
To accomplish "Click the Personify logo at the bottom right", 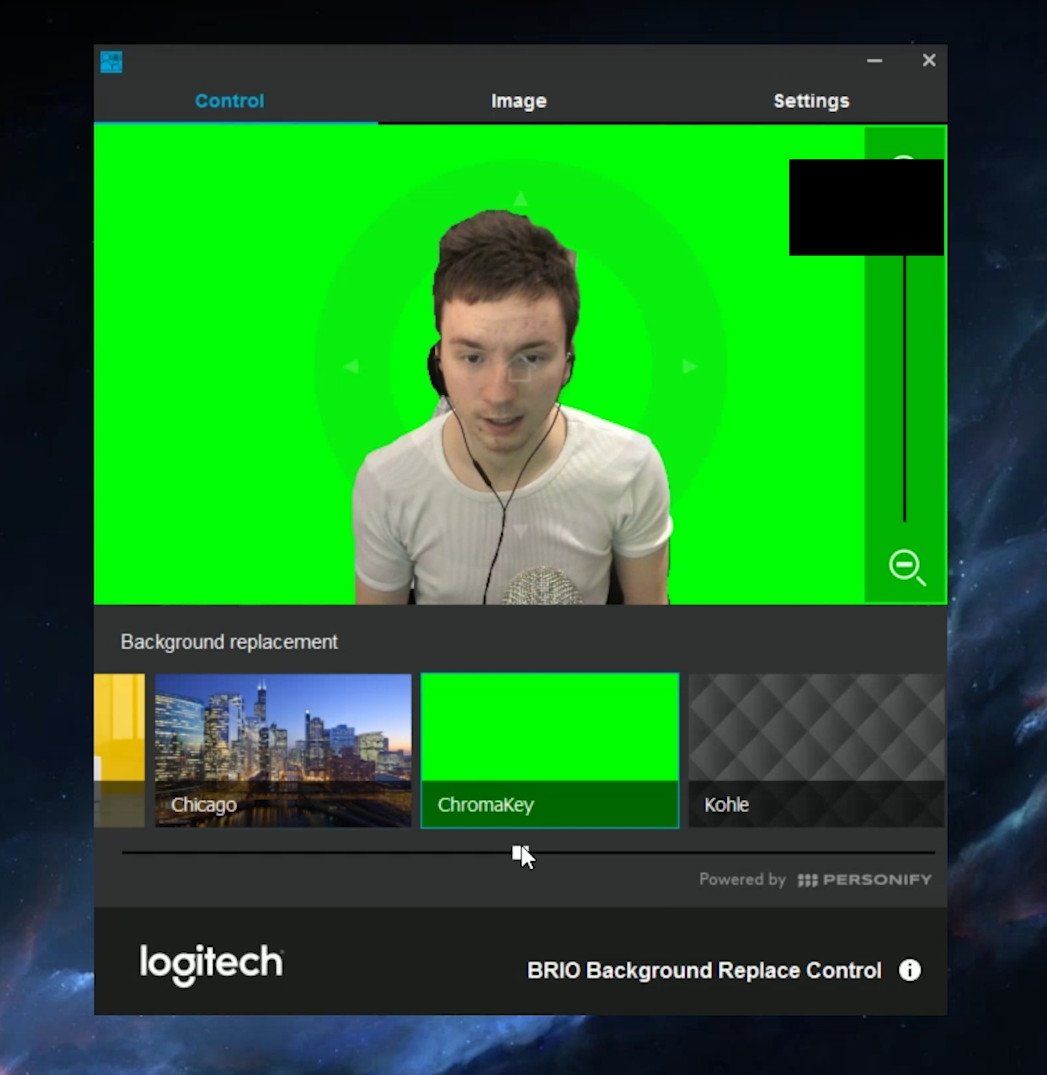I will [x=863, y=880].
